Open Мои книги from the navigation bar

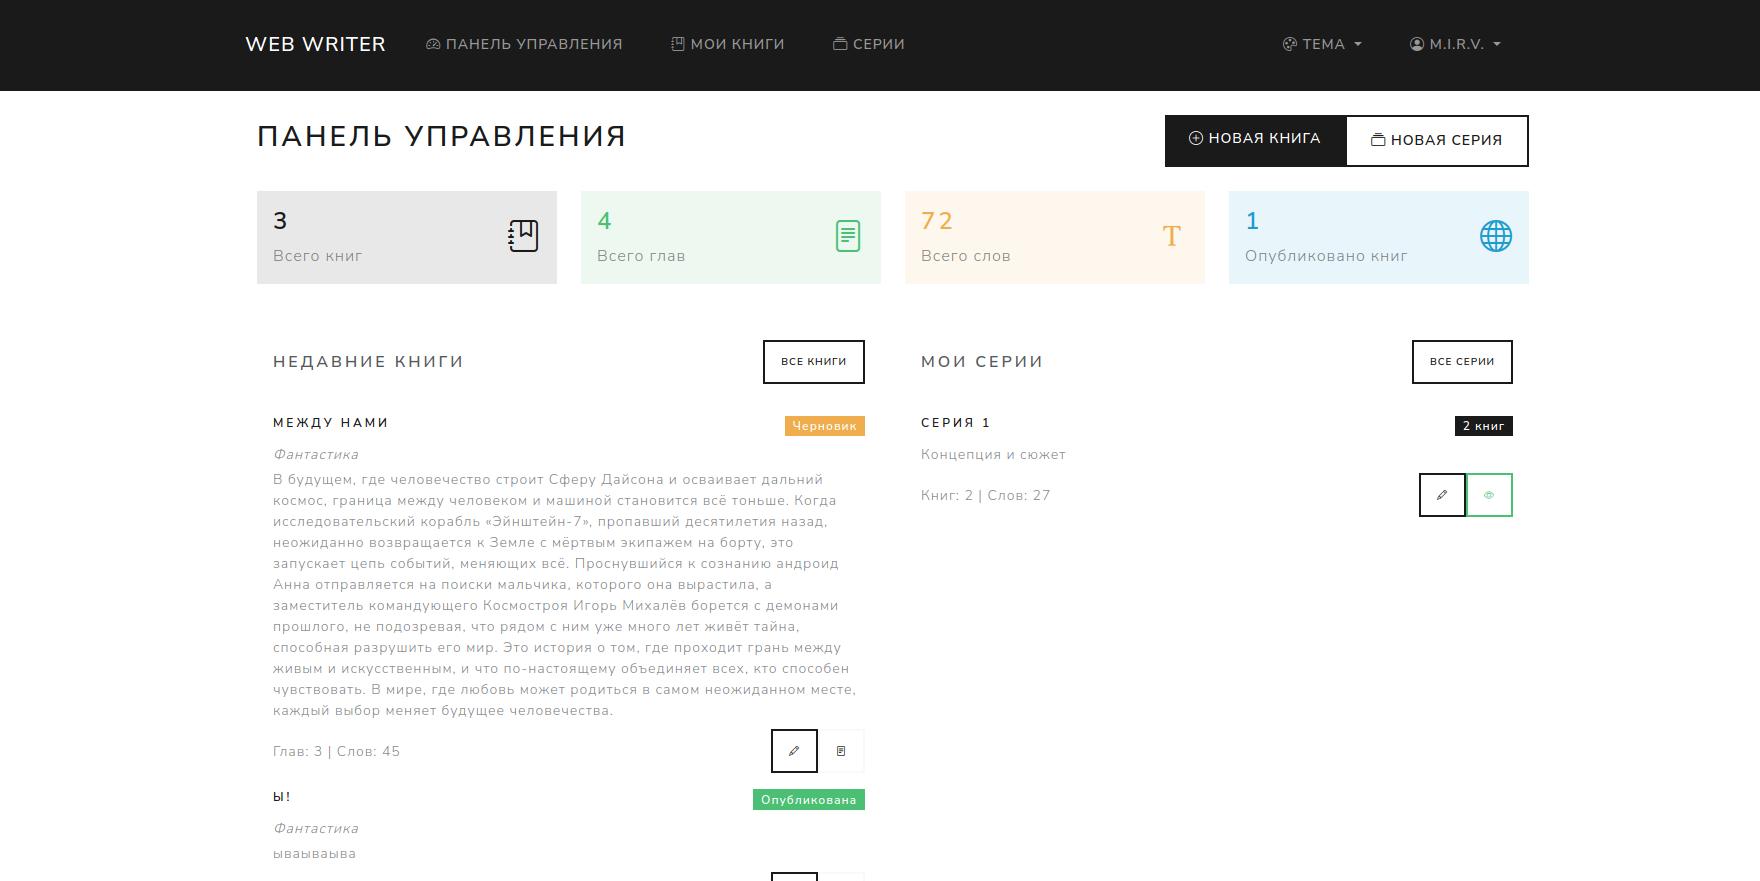[x=728, y=44]
